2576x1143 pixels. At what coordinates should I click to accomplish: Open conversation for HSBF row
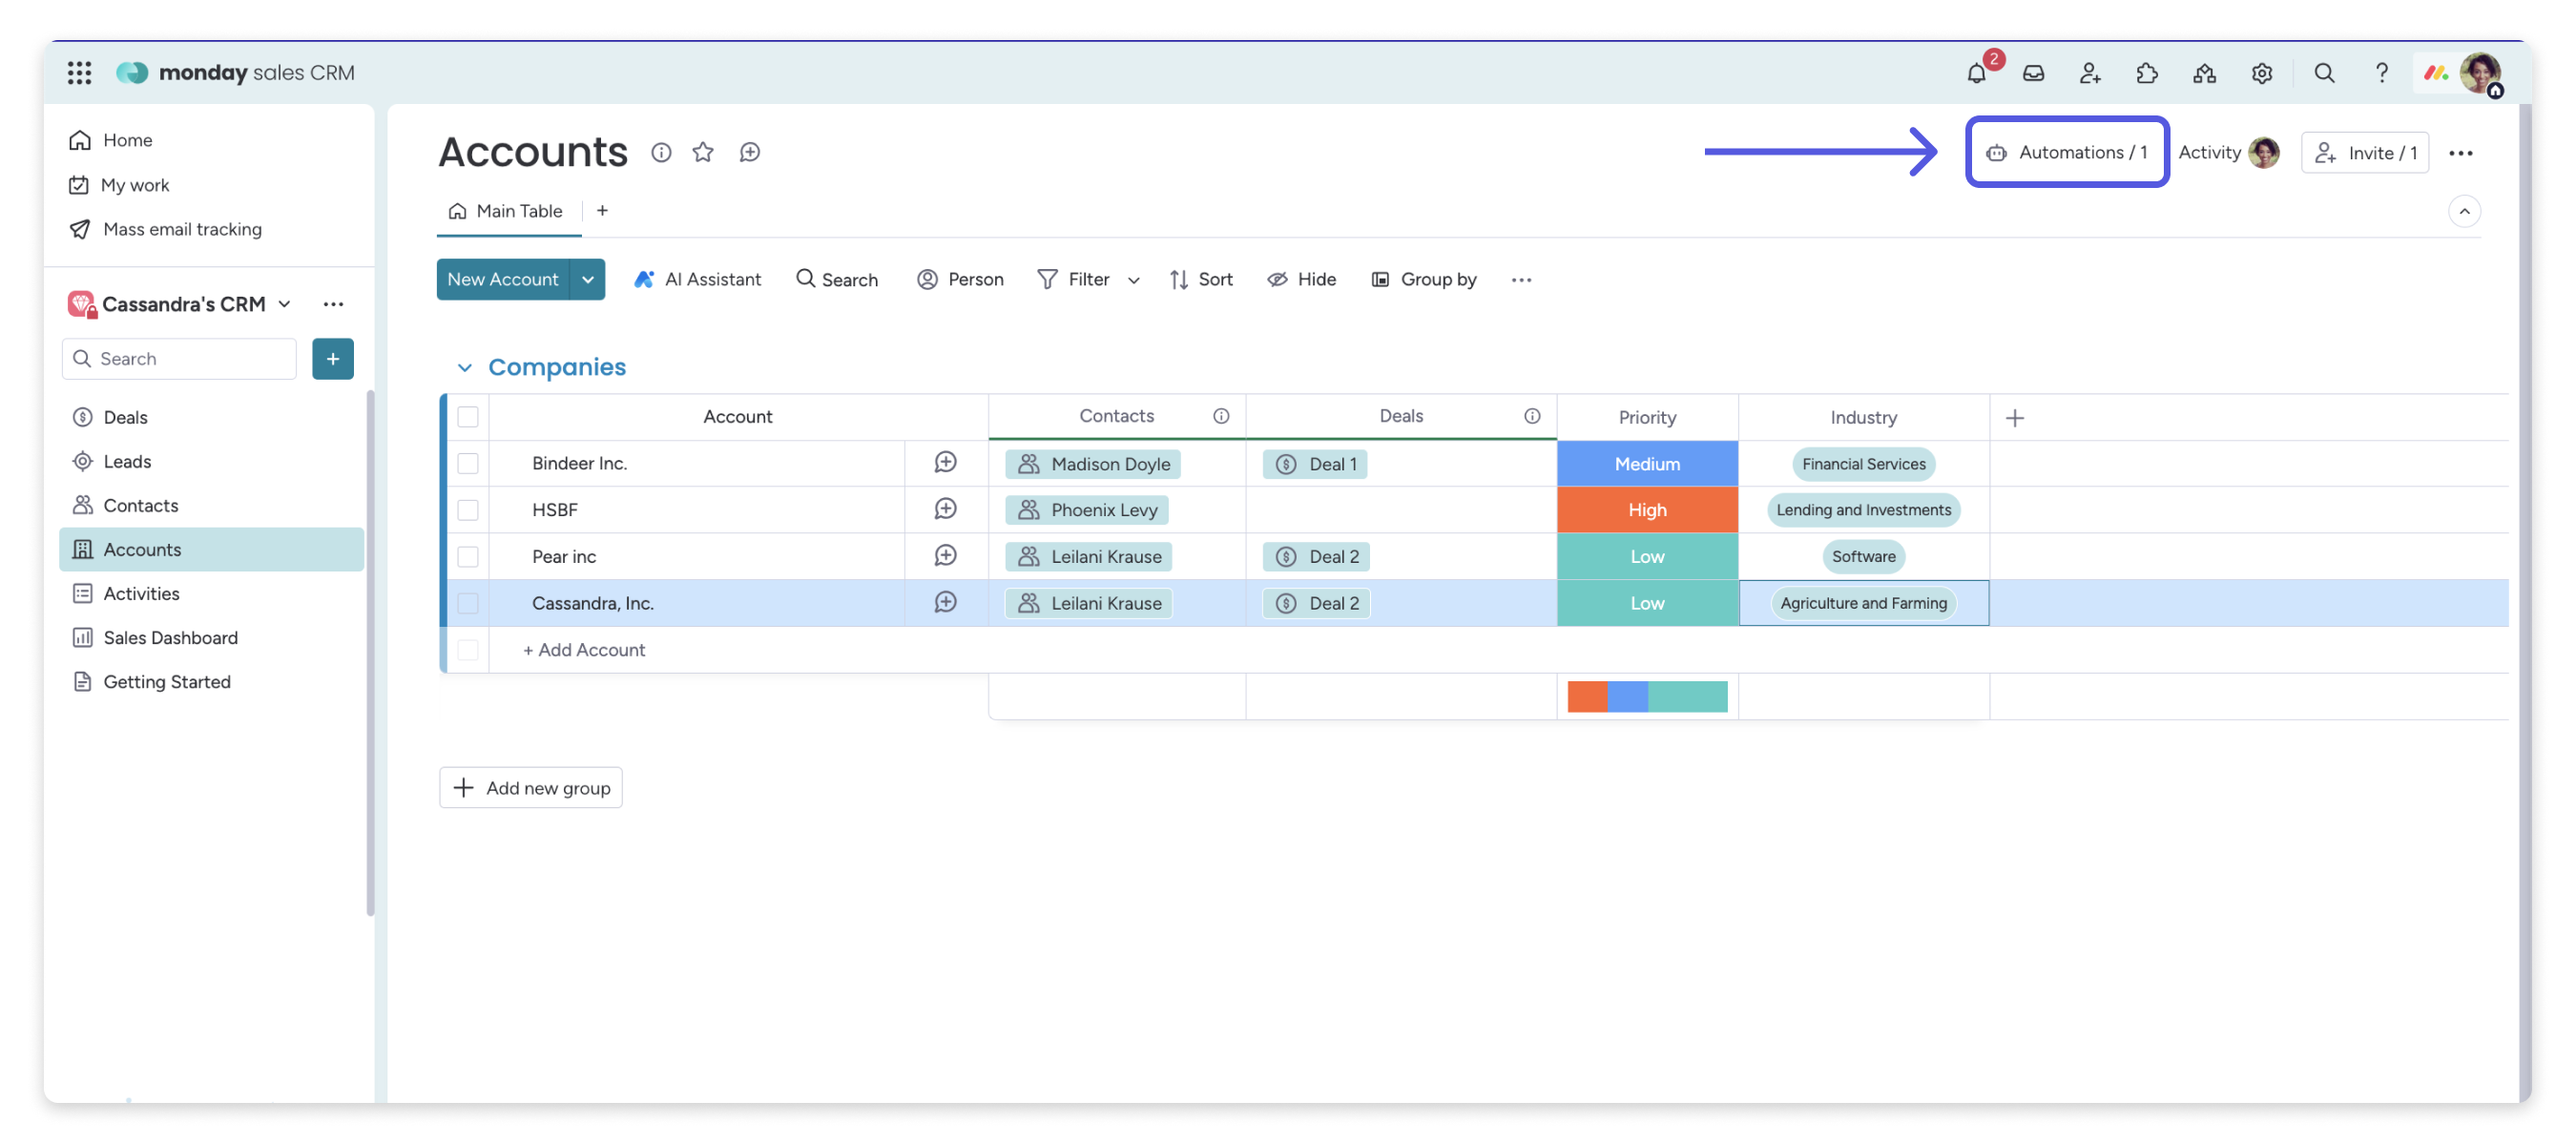[945, 509]
